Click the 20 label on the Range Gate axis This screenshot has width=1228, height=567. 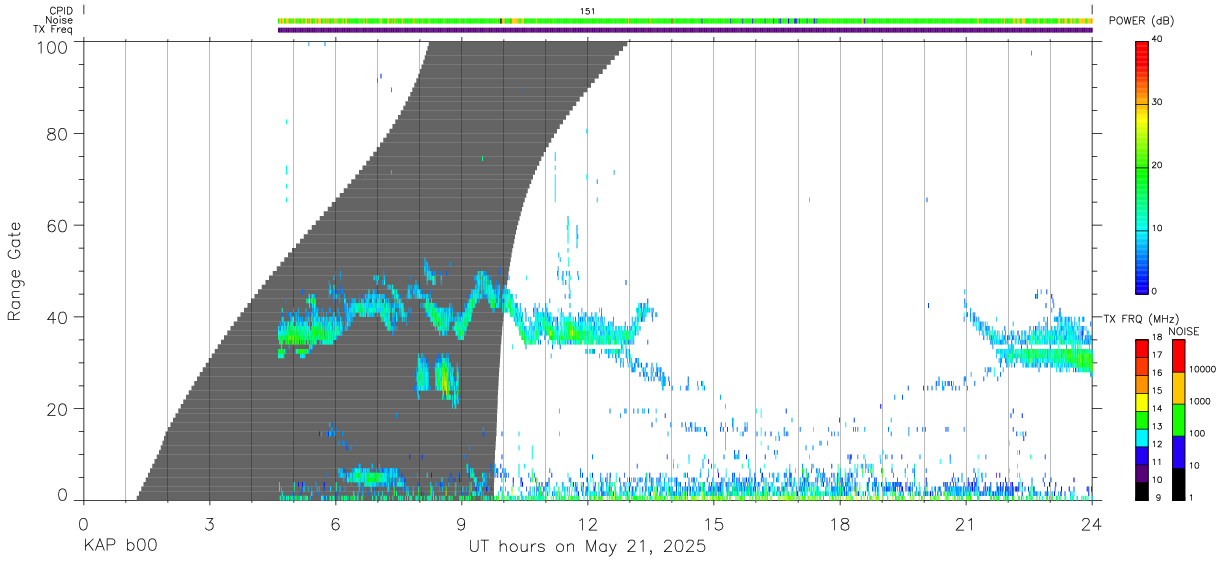(59, 410)
